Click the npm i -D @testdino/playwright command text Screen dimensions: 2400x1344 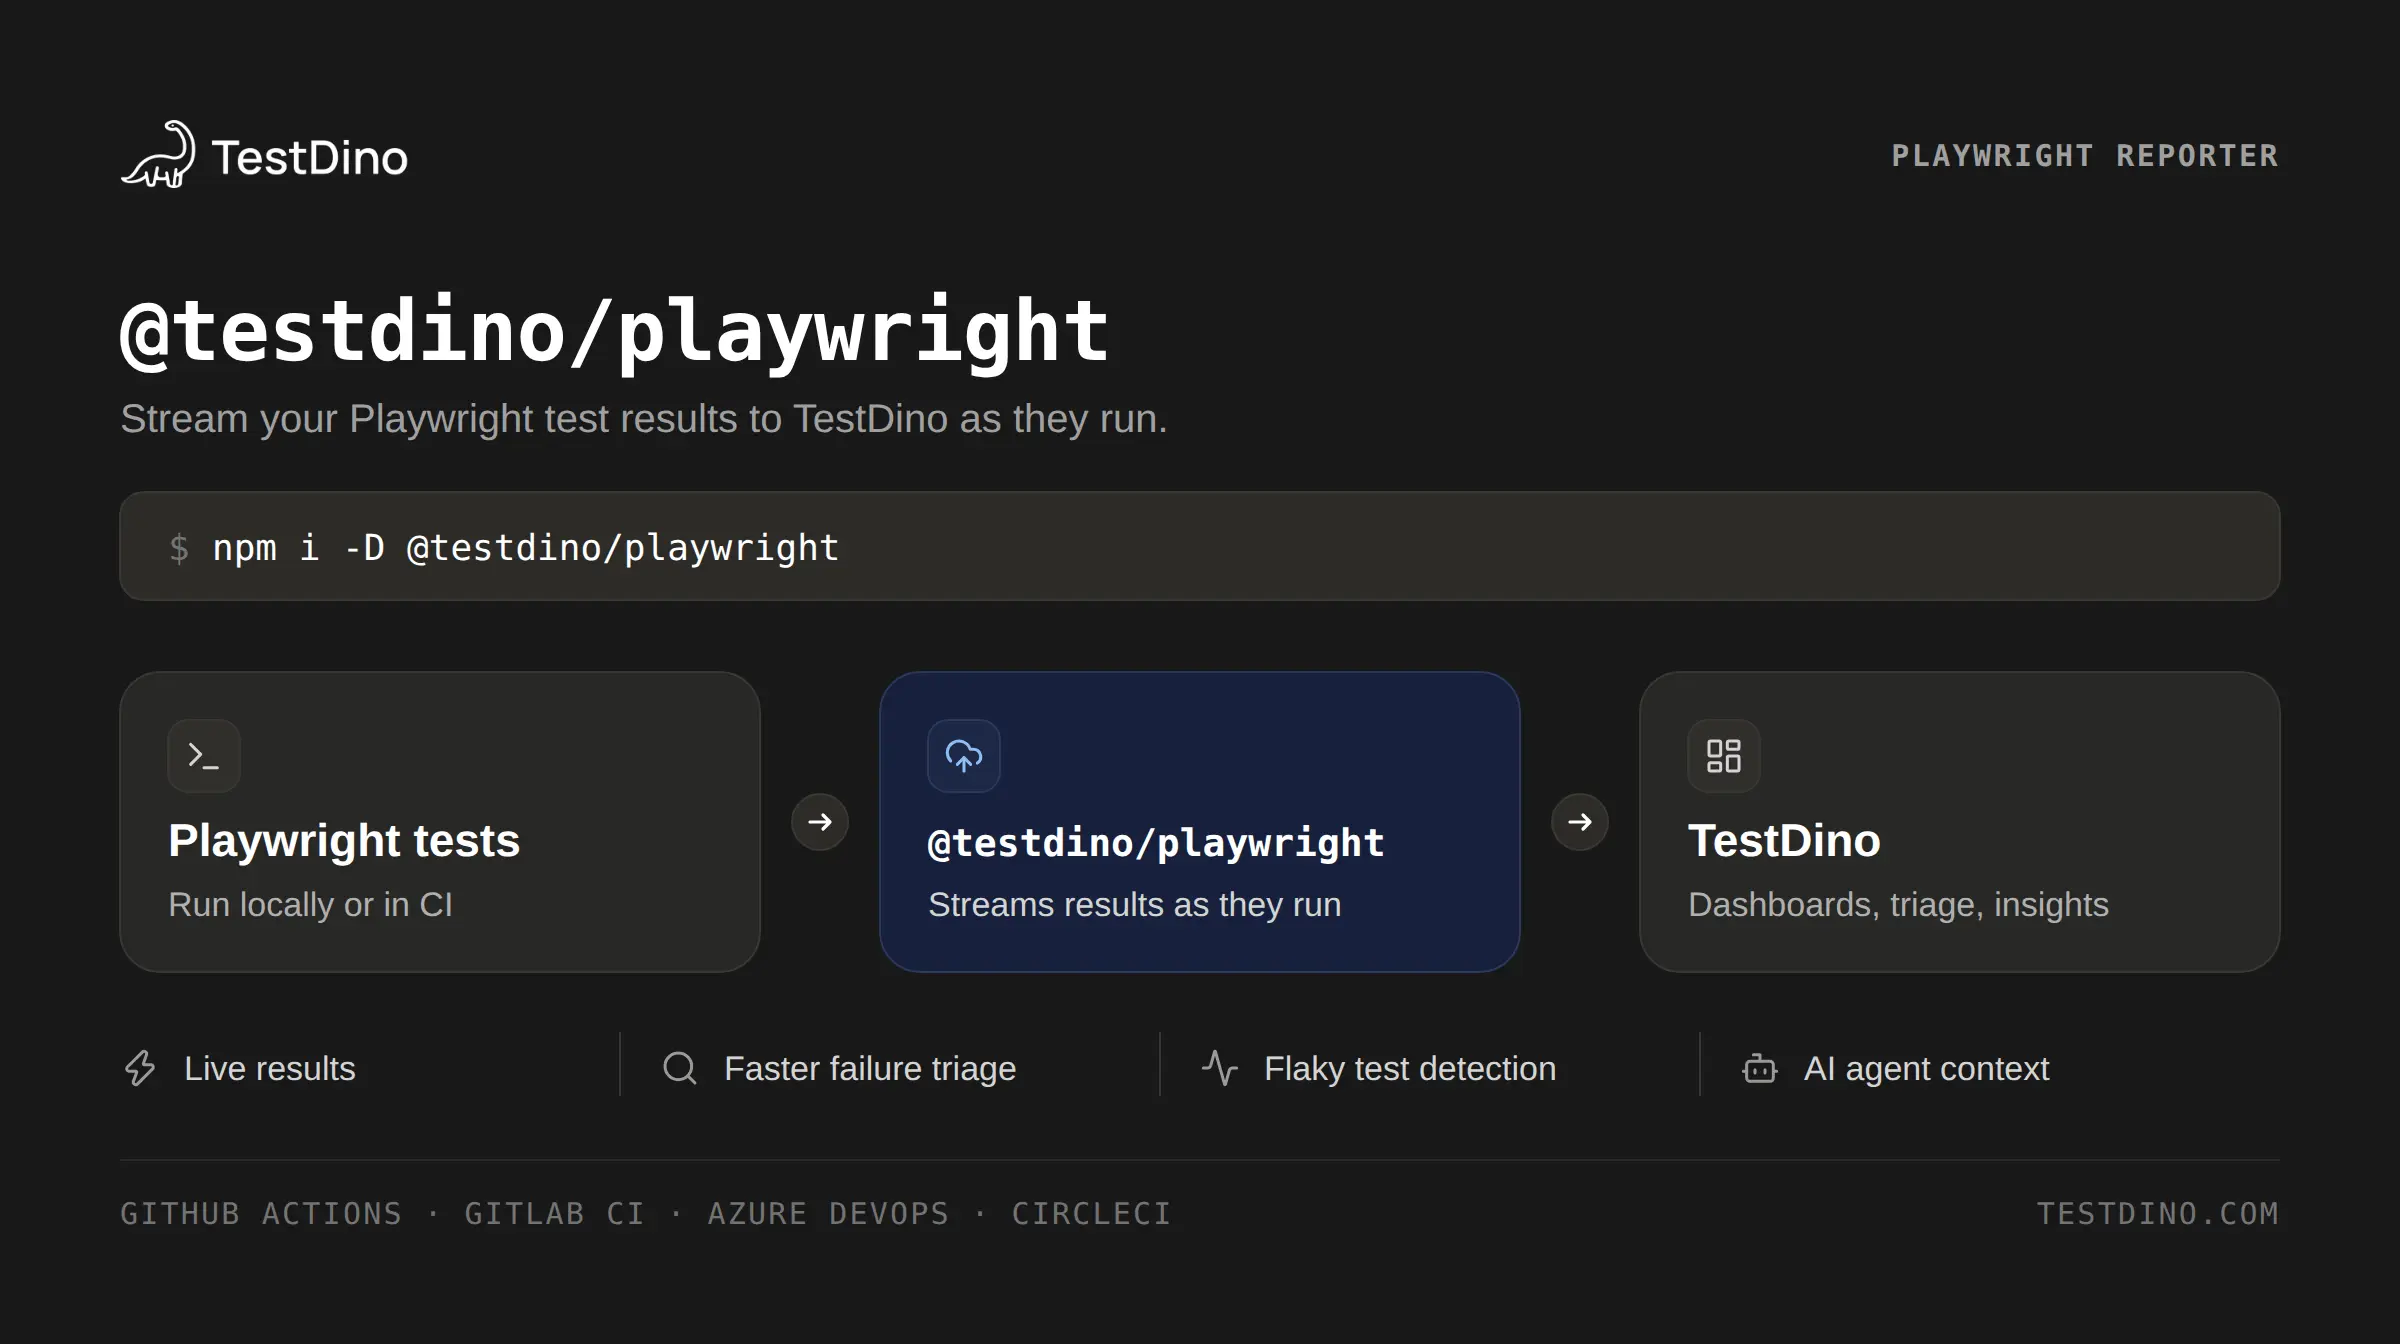[x=526, y=548]
